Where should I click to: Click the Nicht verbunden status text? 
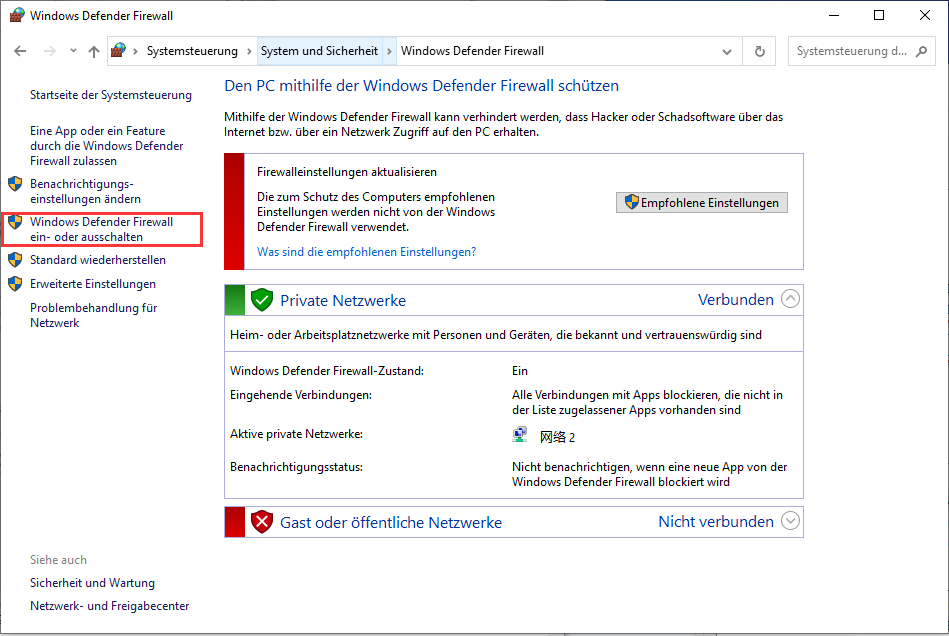(716, 522)
